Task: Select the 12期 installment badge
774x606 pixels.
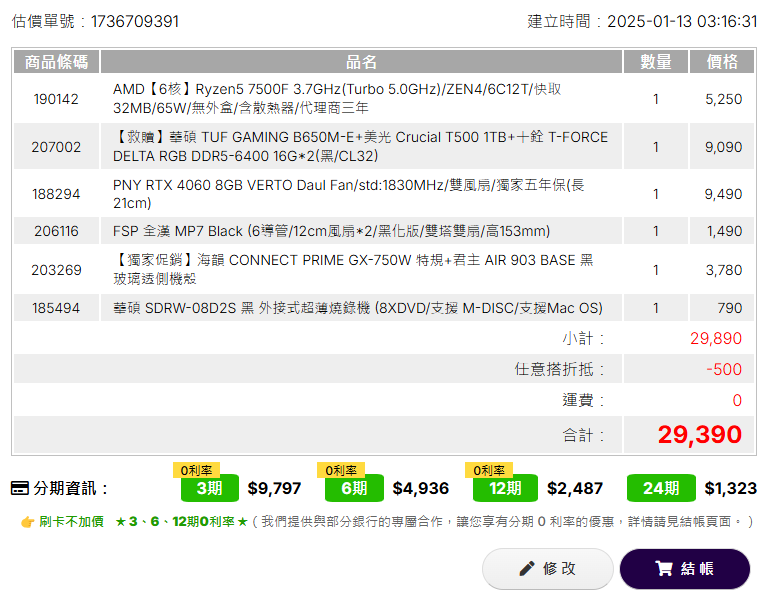Action: tap(505, 488)
